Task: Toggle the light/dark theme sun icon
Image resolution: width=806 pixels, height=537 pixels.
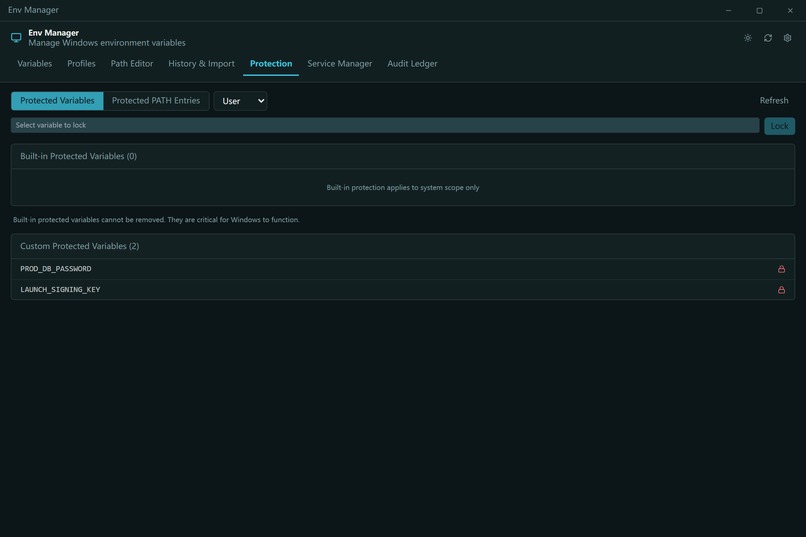Action: [747, 38]
